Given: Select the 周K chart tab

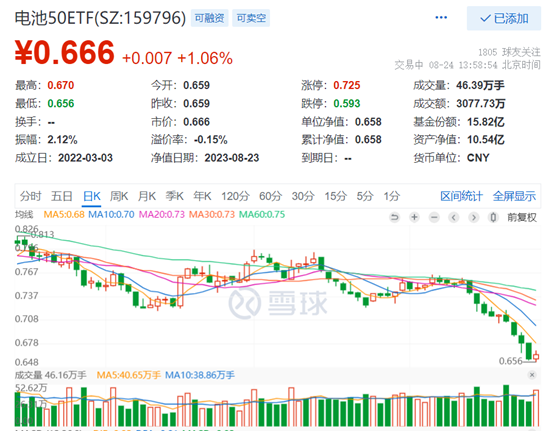Looking at the screenshot, I should coord(119,196).
